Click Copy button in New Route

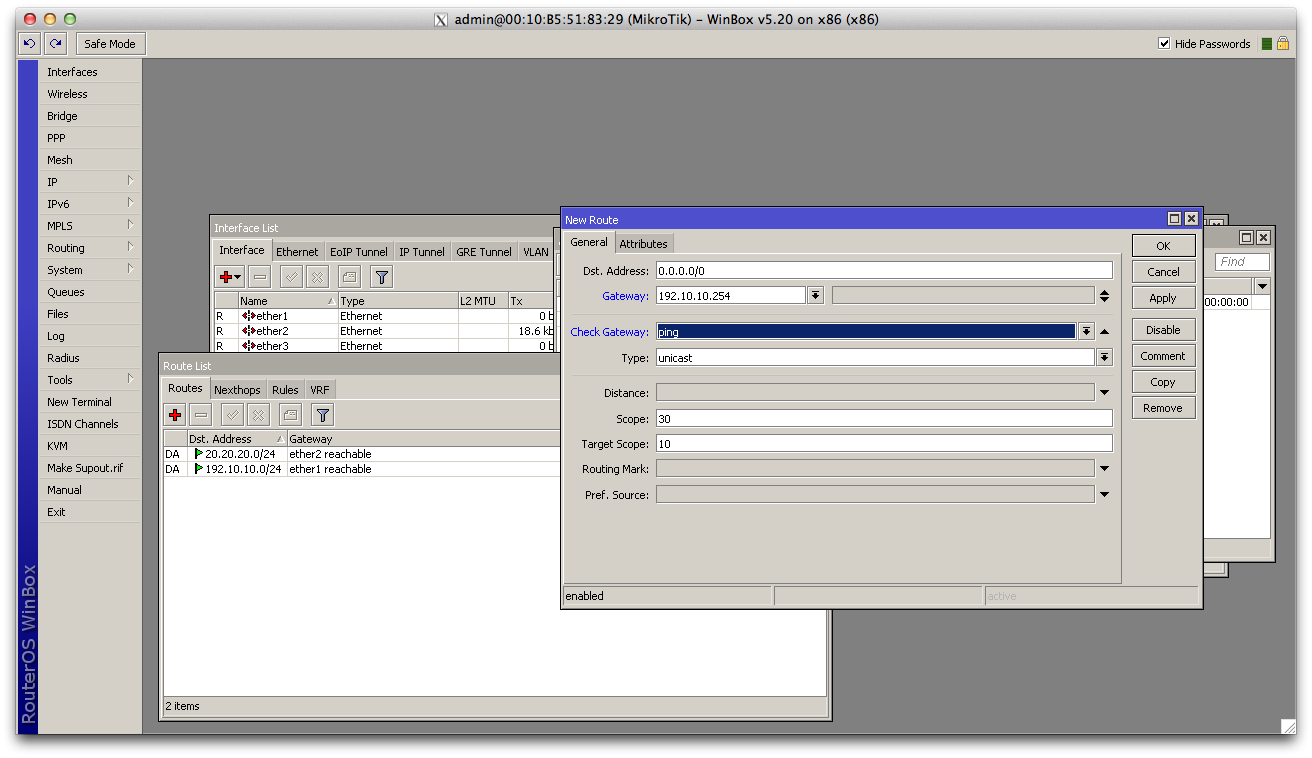[1163, 382]
